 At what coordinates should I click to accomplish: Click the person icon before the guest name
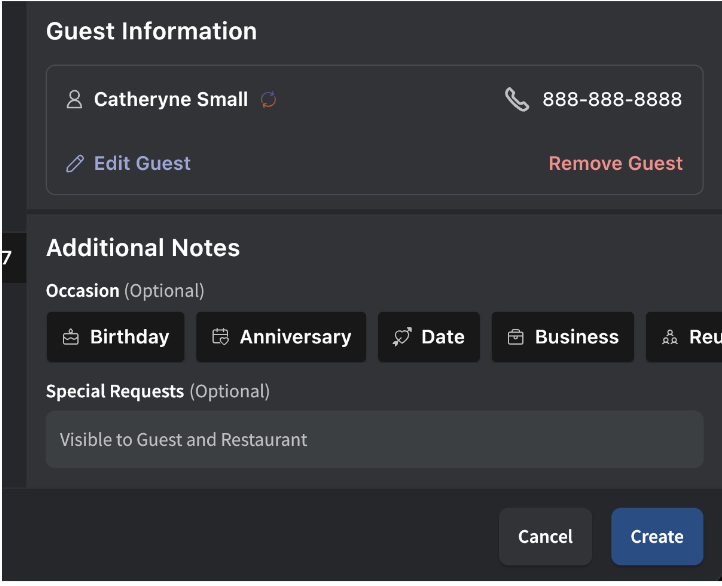click(x=74, y=100)
